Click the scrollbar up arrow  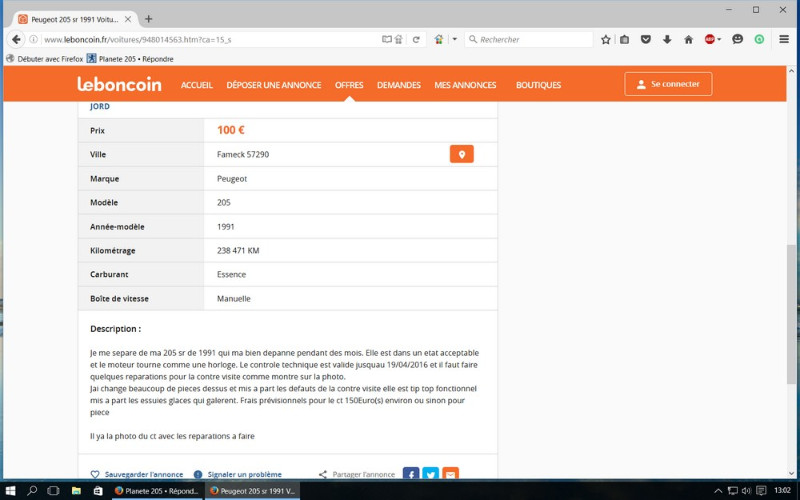coord(792,71)
